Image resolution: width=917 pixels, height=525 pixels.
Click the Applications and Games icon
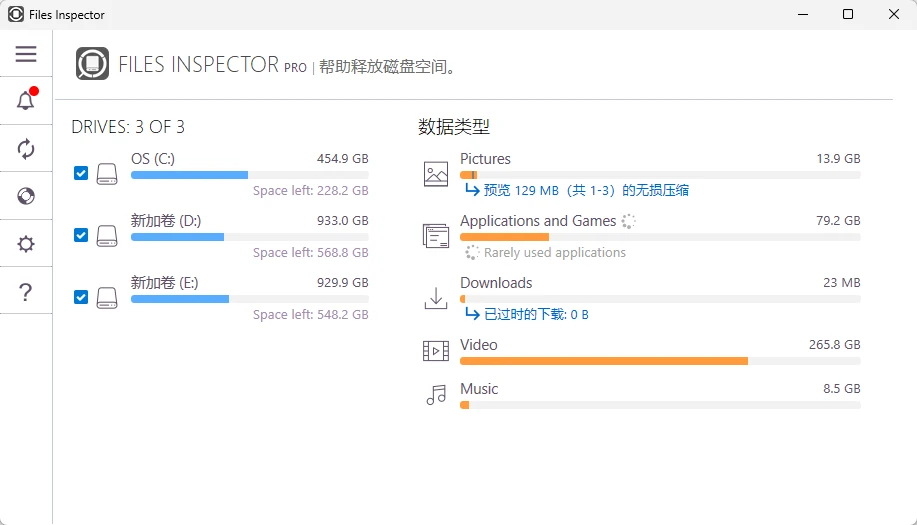point(436,236)
